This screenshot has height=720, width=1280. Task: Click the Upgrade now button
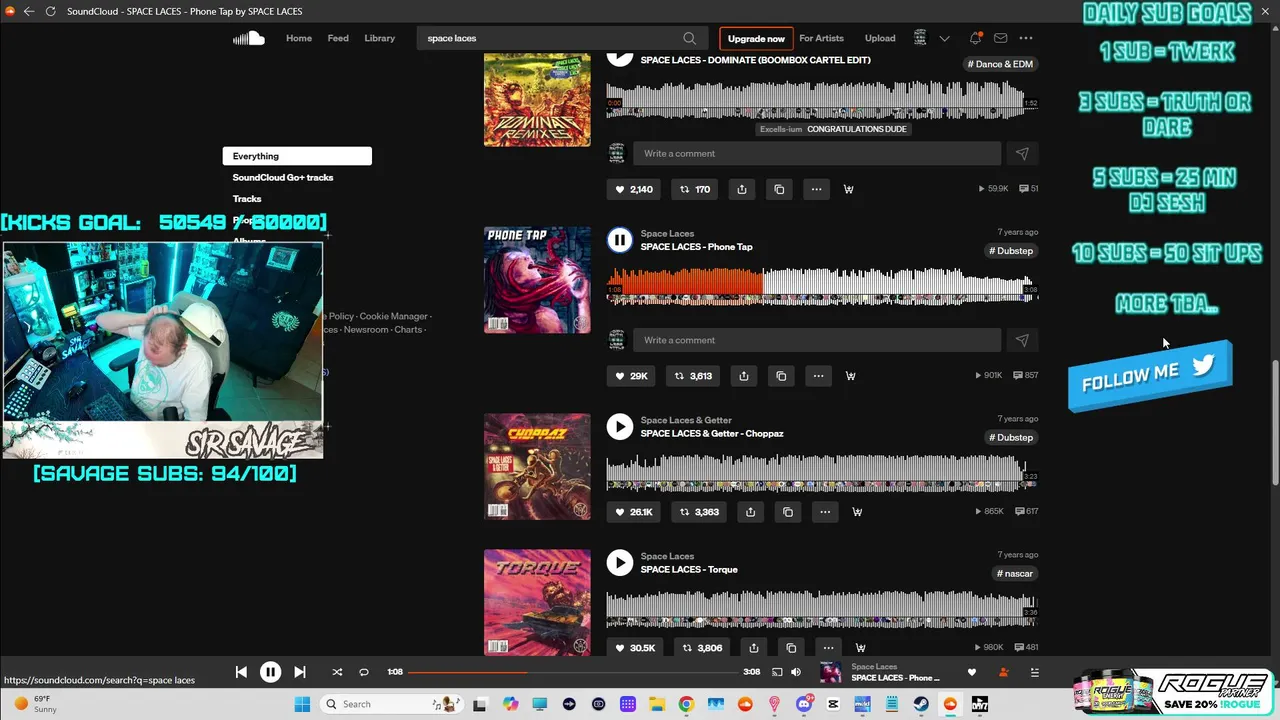pos(756,38)
